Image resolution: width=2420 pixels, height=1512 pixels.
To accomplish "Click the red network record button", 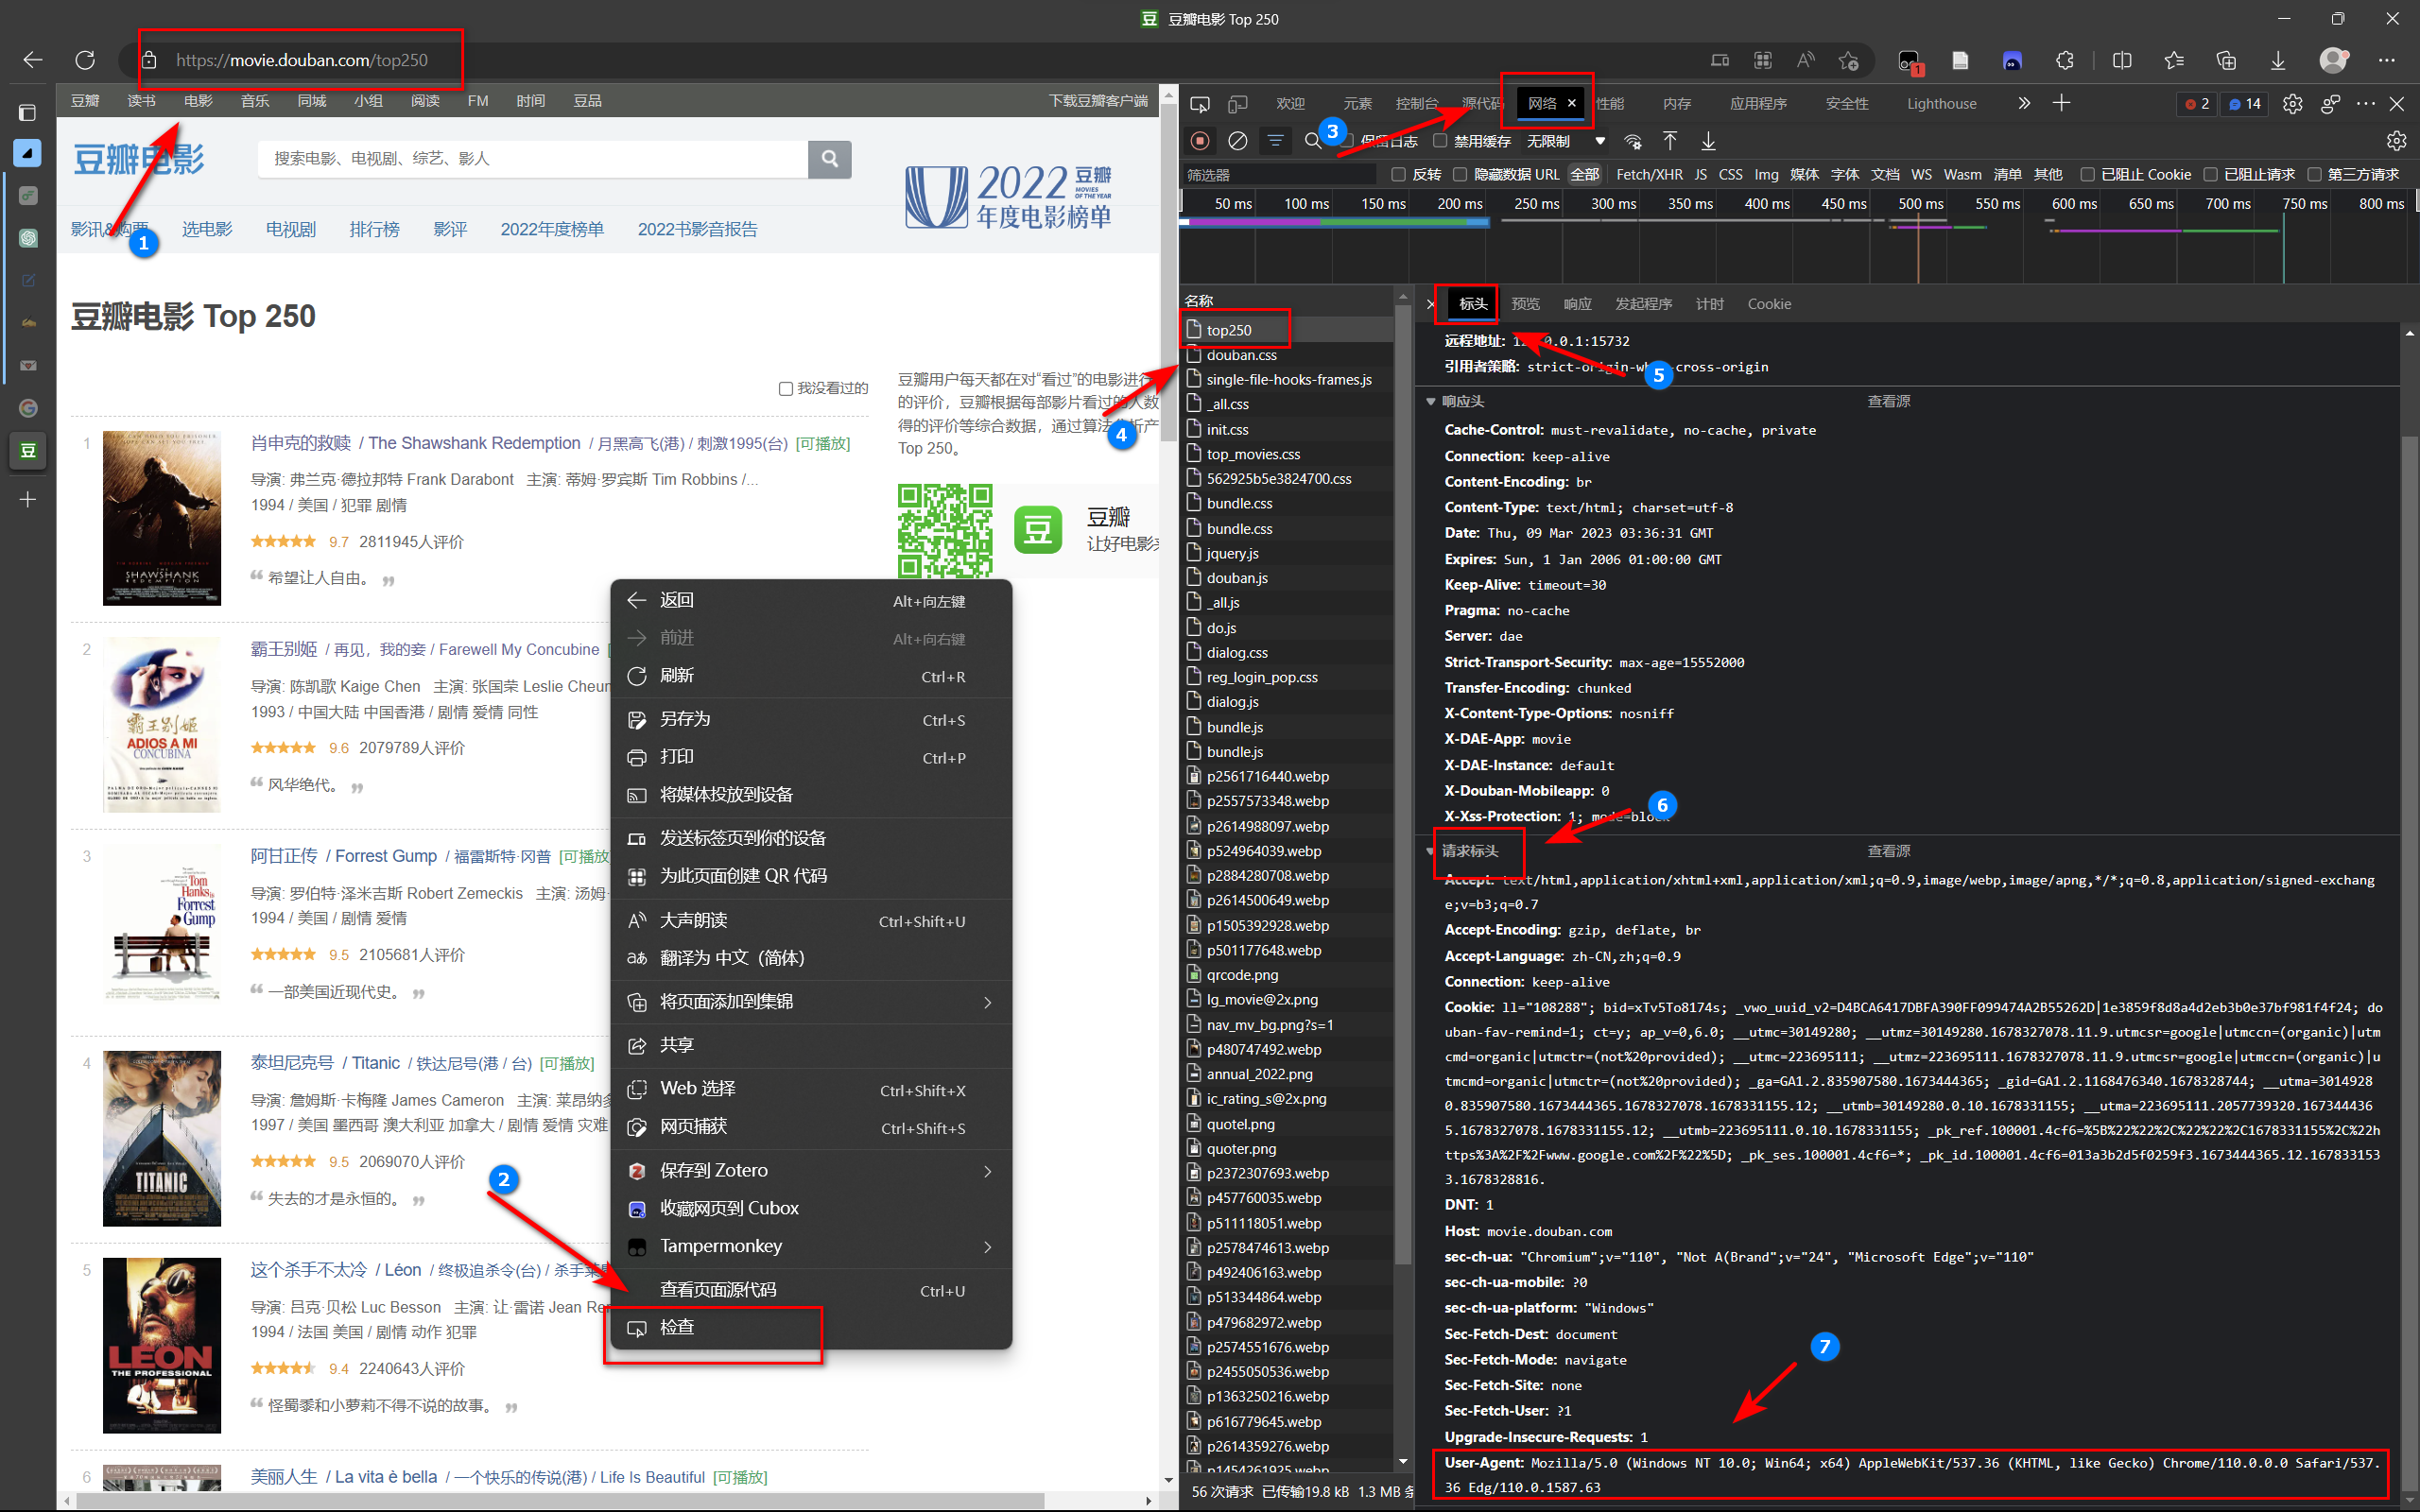I will 1201,141.
